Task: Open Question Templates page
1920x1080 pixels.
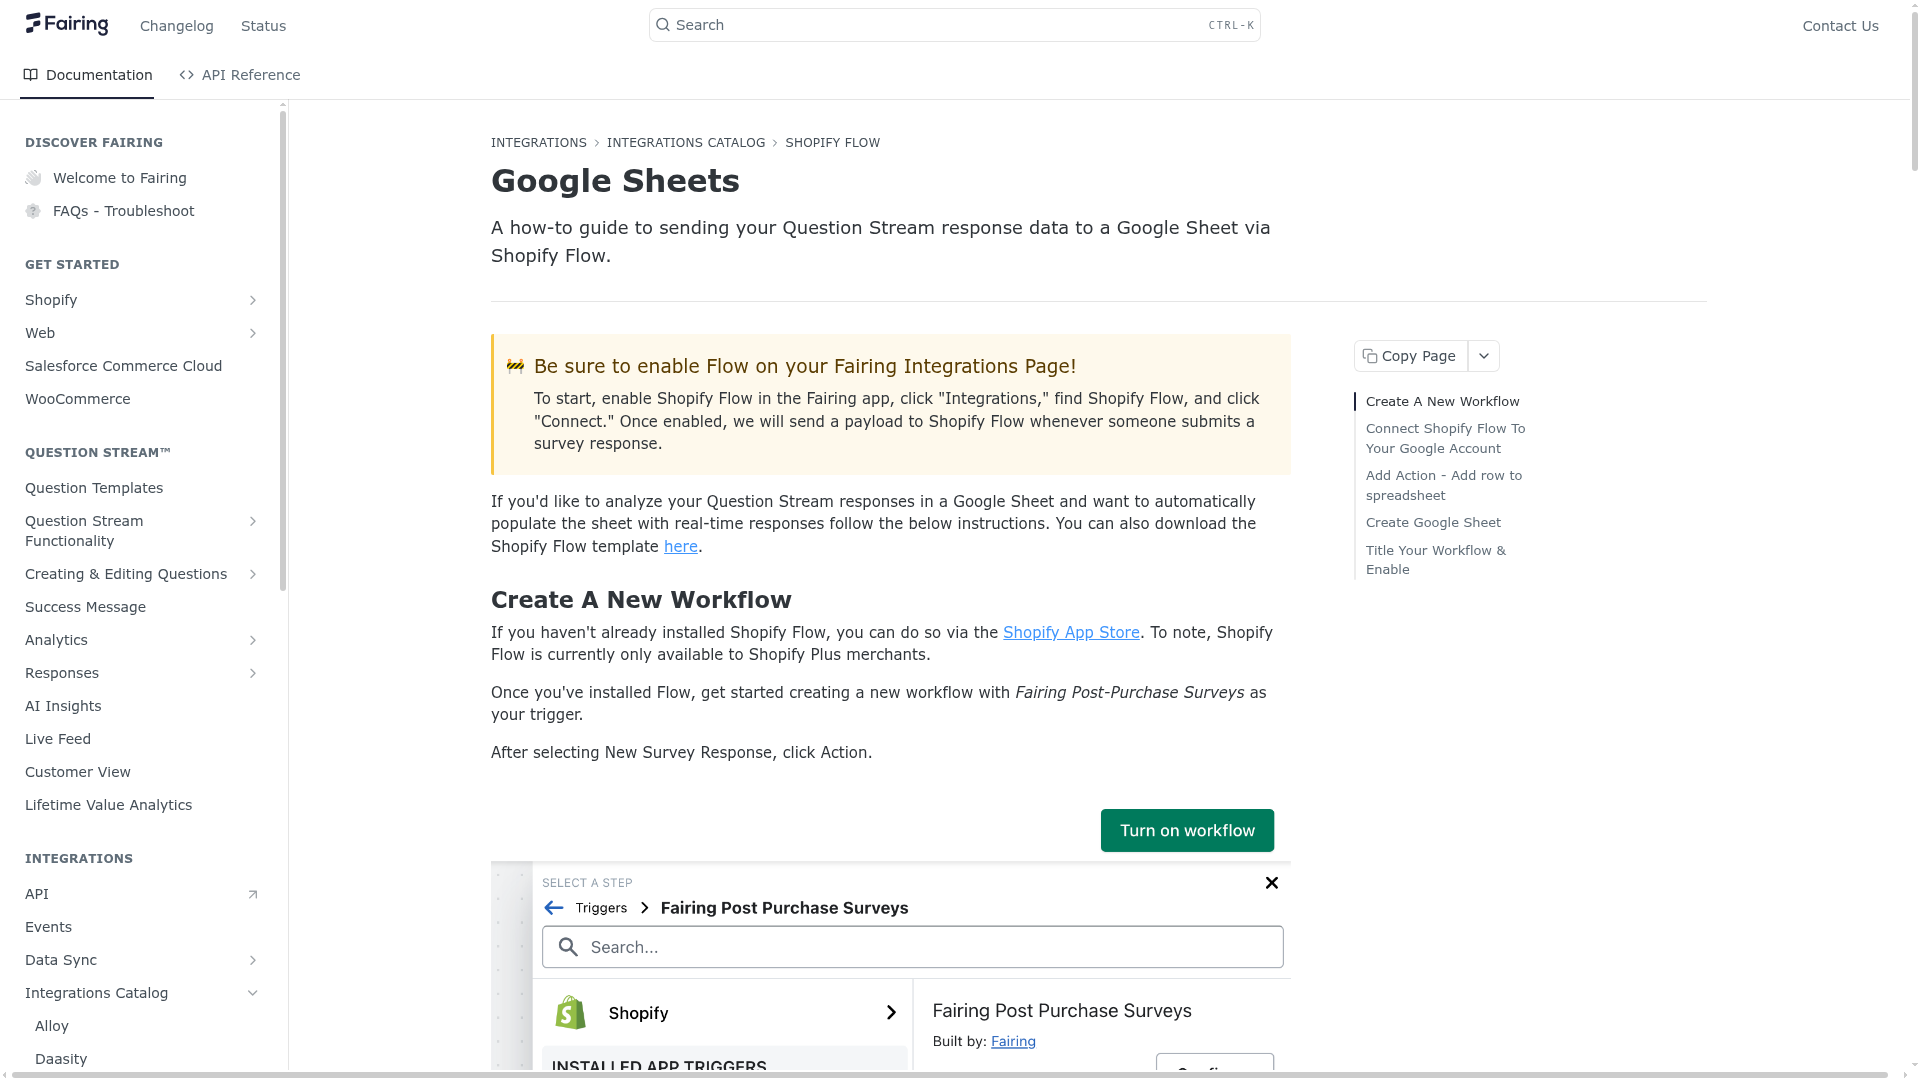Action: pyautogui.click(x=94, y=488)
